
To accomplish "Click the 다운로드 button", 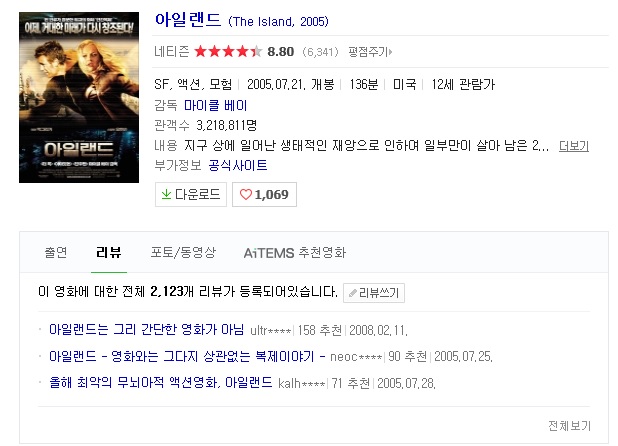I will point(191,194).
